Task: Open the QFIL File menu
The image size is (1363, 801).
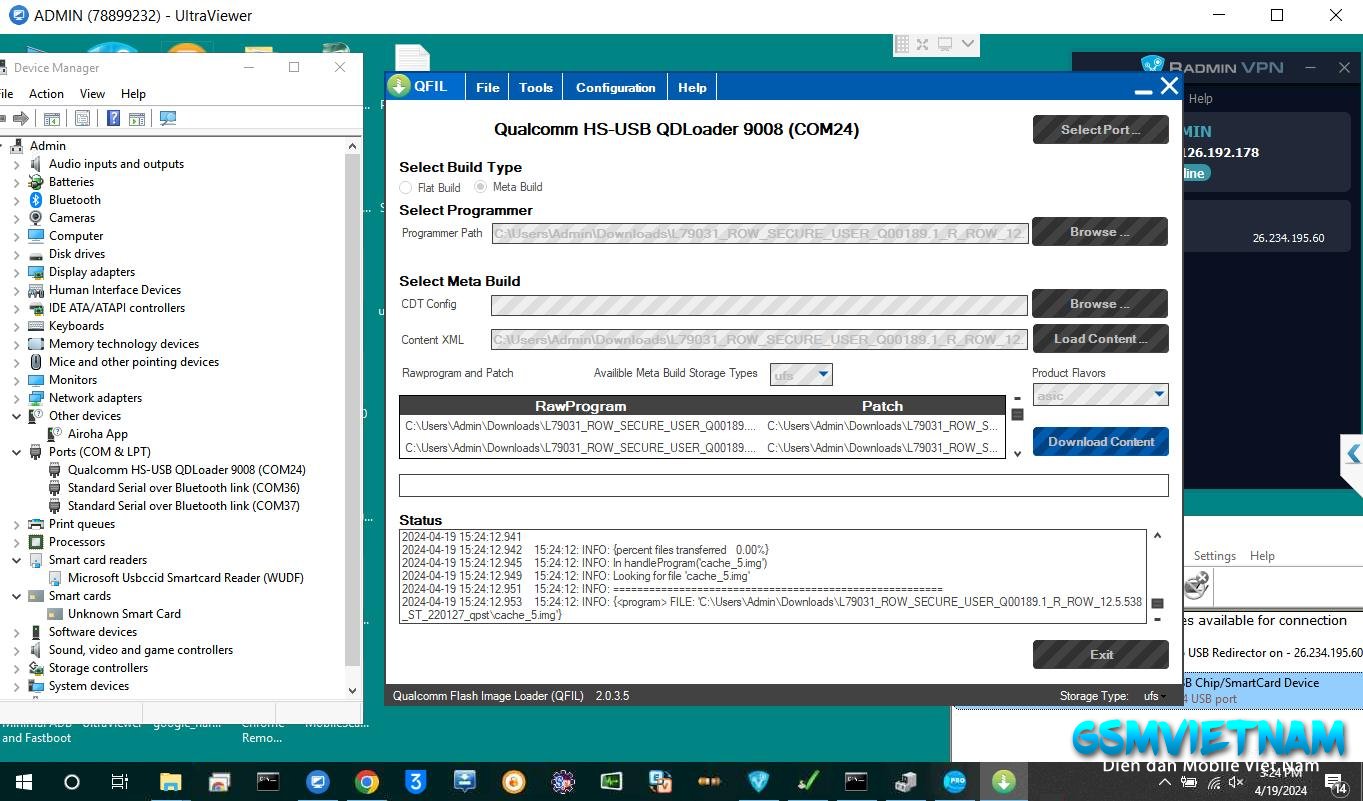Action: coord(488,87)
